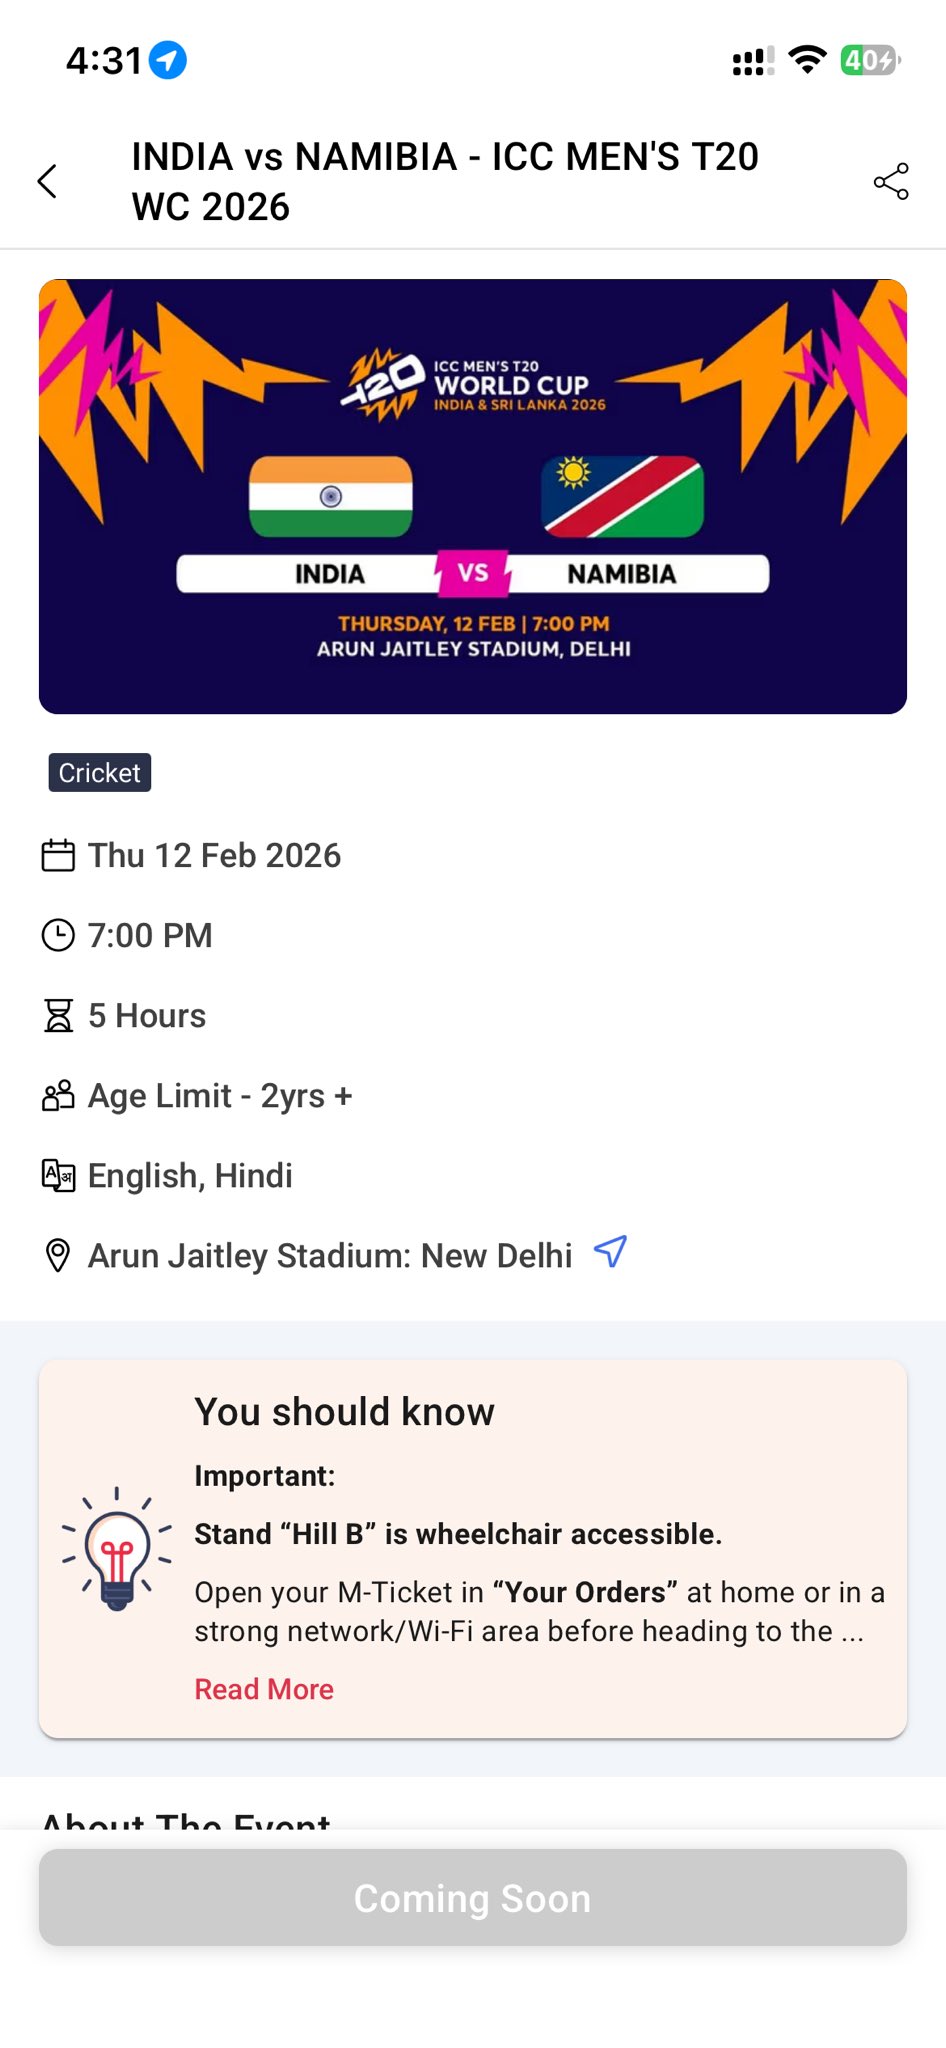Tap the clock time icon
The width and height of the screenshot is (946, 2048).
(x=58, y=936)
